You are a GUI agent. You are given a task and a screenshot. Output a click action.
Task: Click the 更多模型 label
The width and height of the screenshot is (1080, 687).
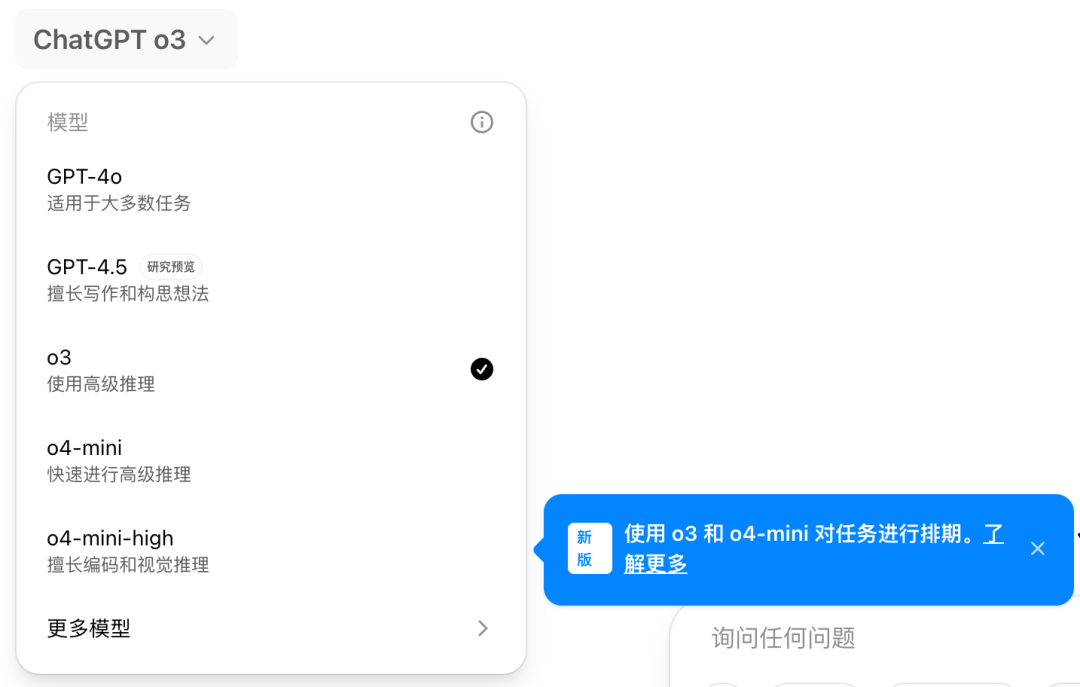[88, 628]
